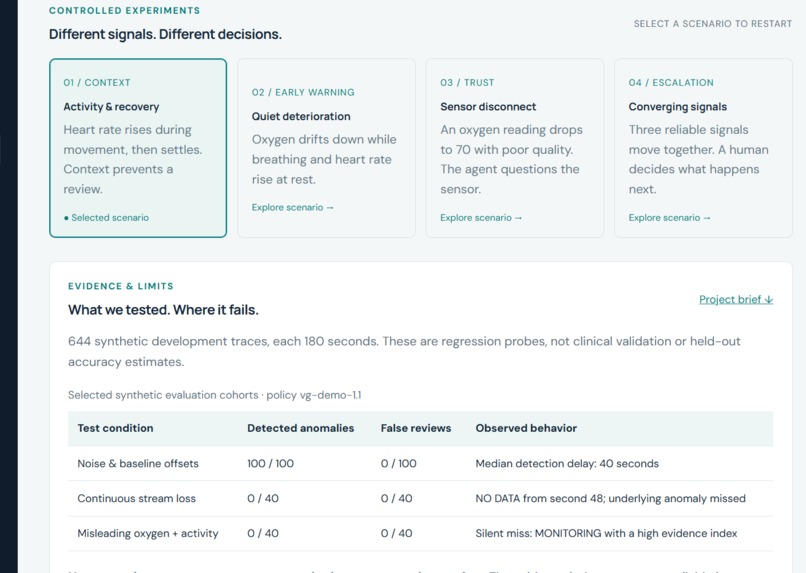The image size is (806, 573).
Task: Select the Misleading oxygen + activity row
Action: [420, 533]
